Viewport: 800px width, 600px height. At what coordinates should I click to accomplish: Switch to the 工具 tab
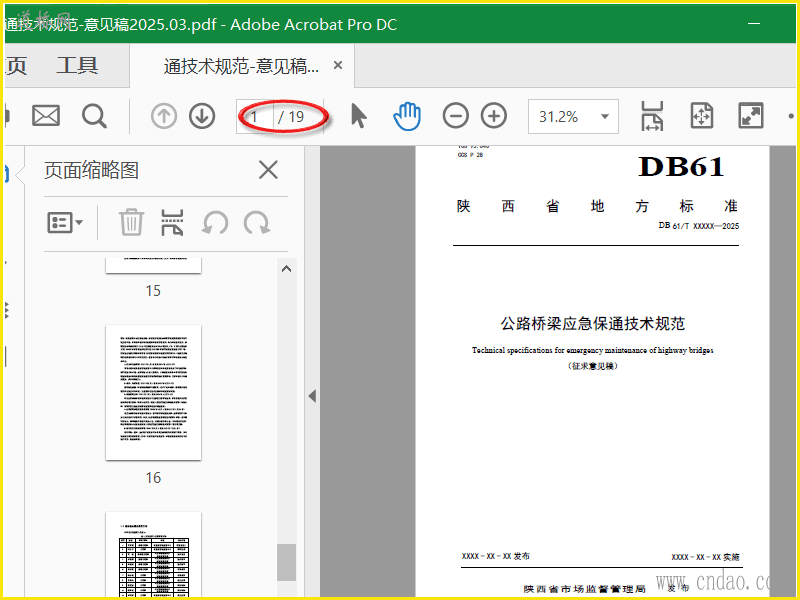coord(77,65)
